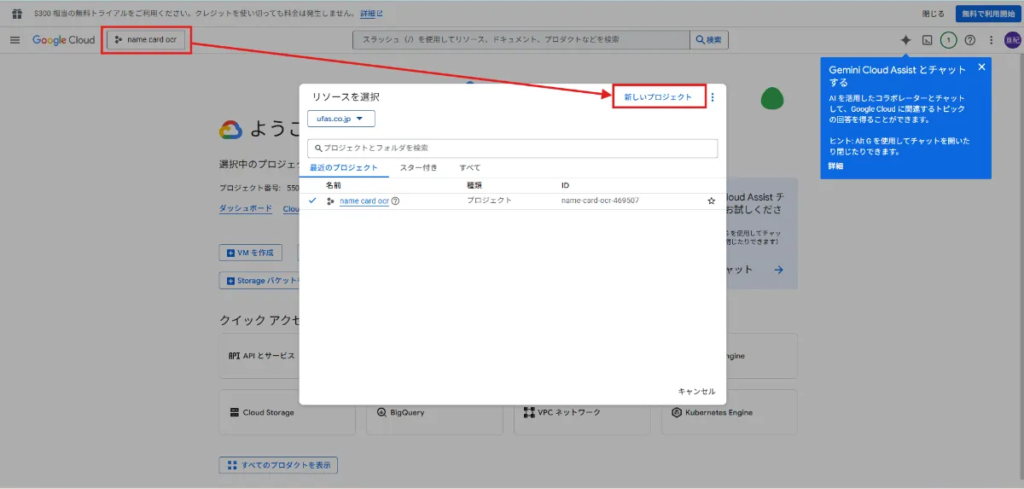This screenshot has height=489, width=1024.
Task: Close the Gemini Cloud Assist popup
Action: [981, 67]
